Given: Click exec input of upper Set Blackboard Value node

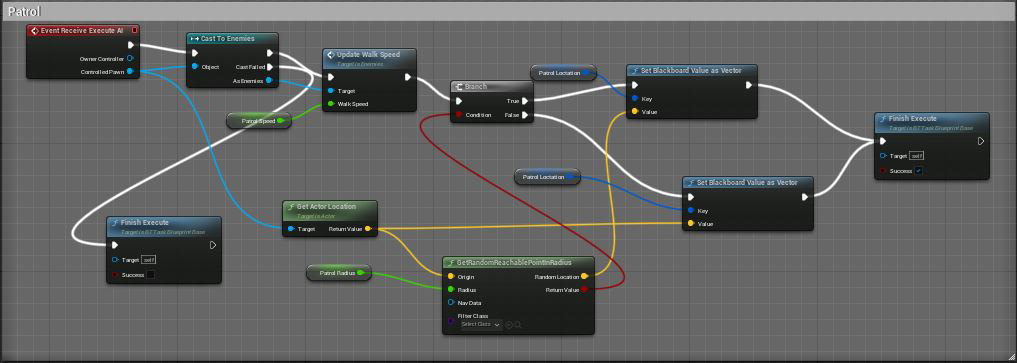Looking at the screenshot, I should (x=636, y=85).
